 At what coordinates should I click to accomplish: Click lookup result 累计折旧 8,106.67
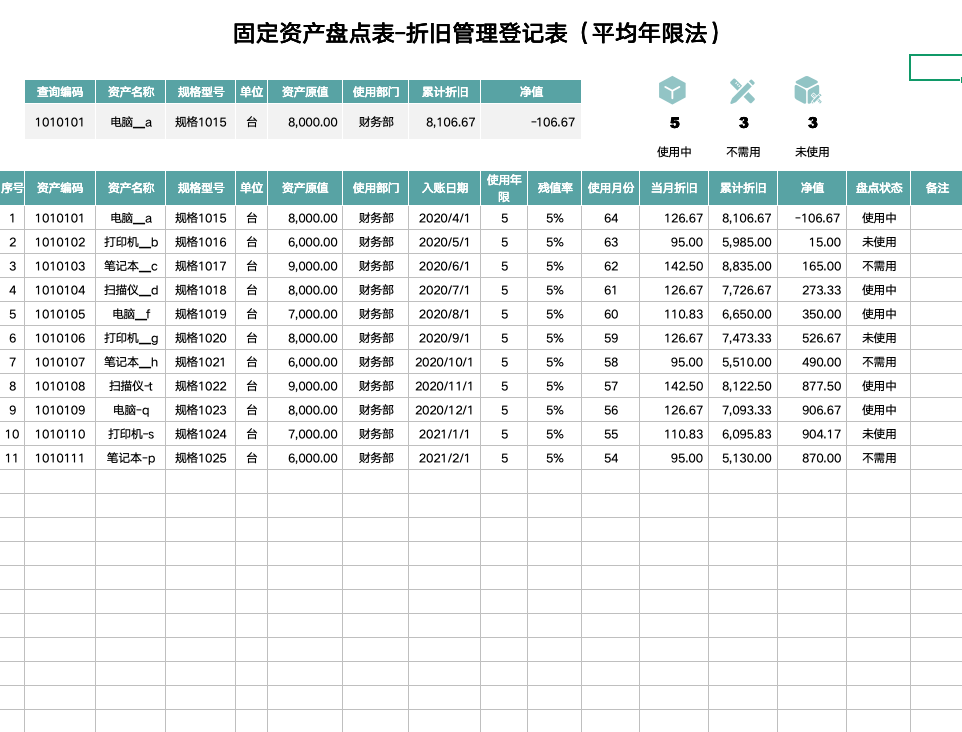tap(444, 122)
